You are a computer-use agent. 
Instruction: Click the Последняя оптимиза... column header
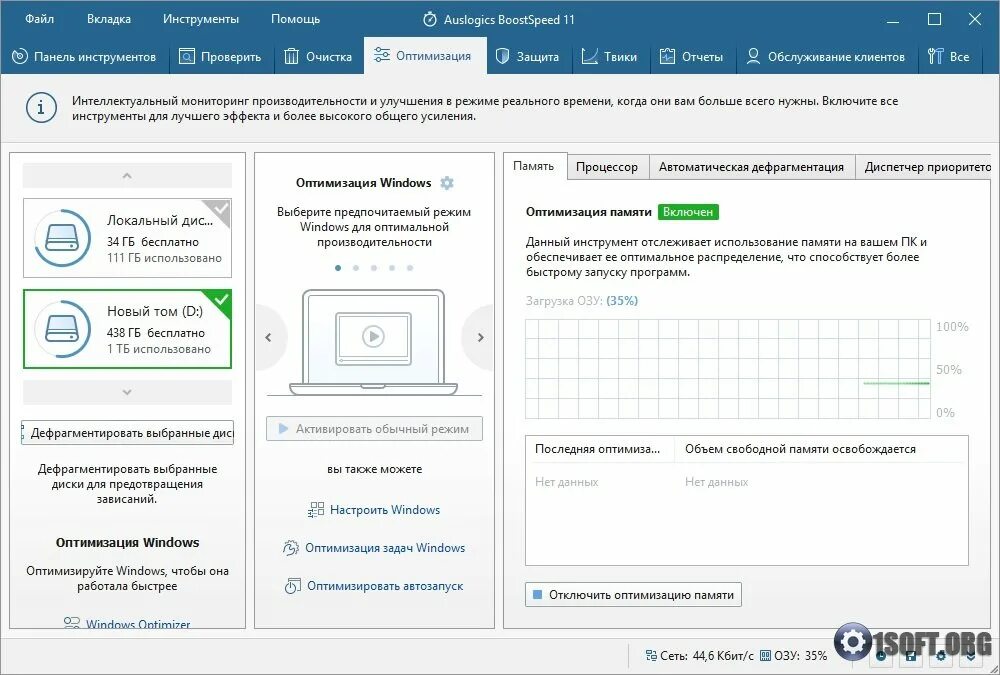(x=598, y=449)
